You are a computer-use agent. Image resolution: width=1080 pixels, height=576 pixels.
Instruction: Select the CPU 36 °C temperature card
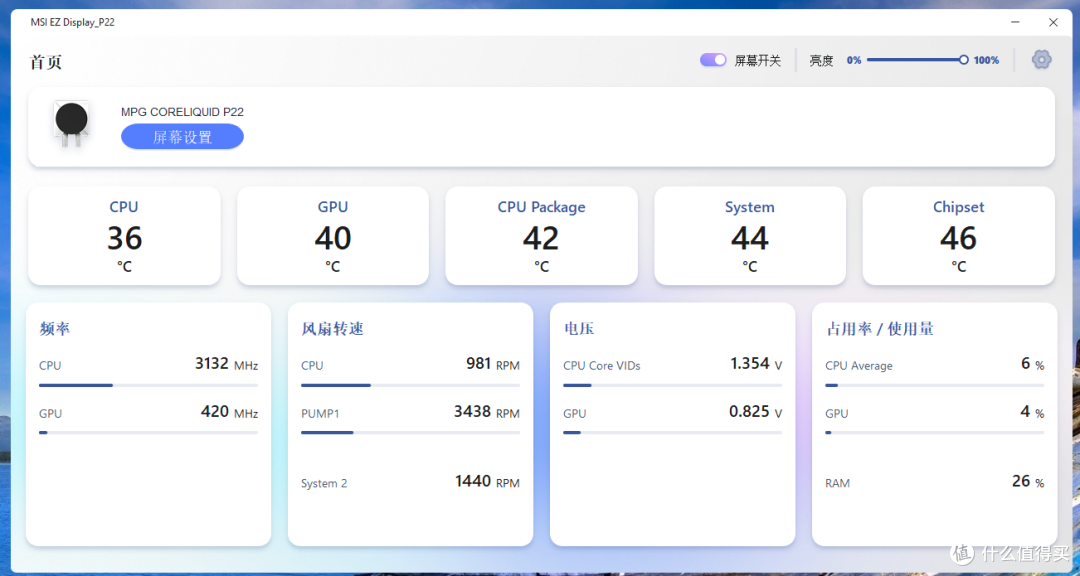coord(124,236)
